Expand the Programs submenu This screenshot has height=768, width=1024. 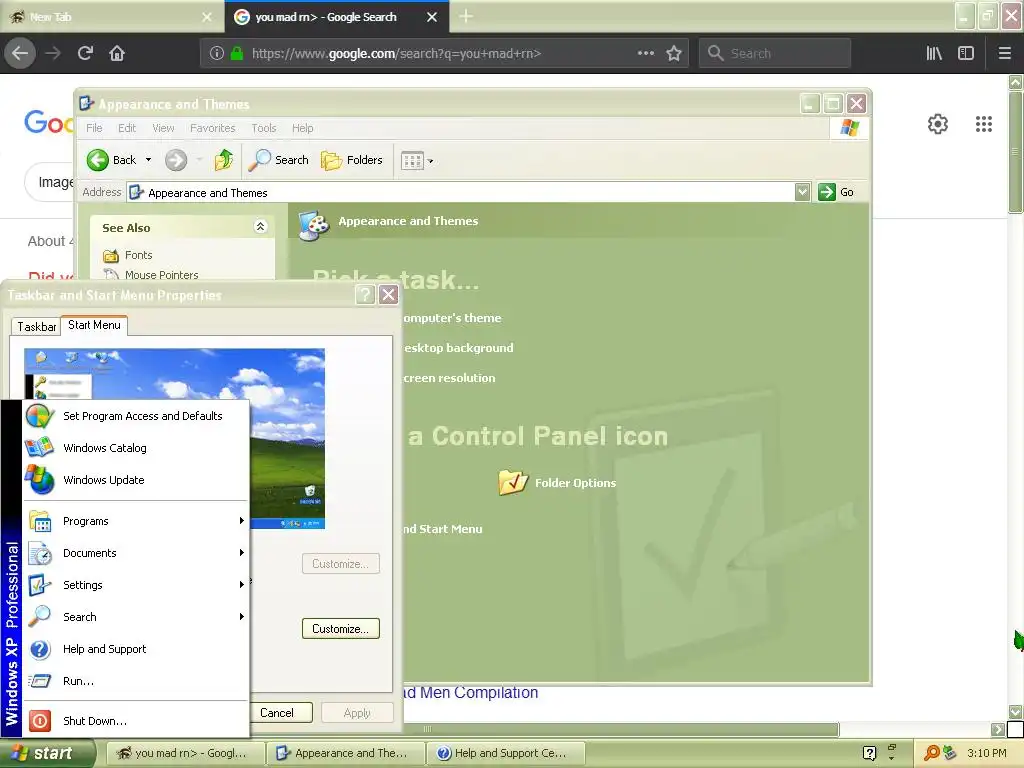tap(136, 521)
